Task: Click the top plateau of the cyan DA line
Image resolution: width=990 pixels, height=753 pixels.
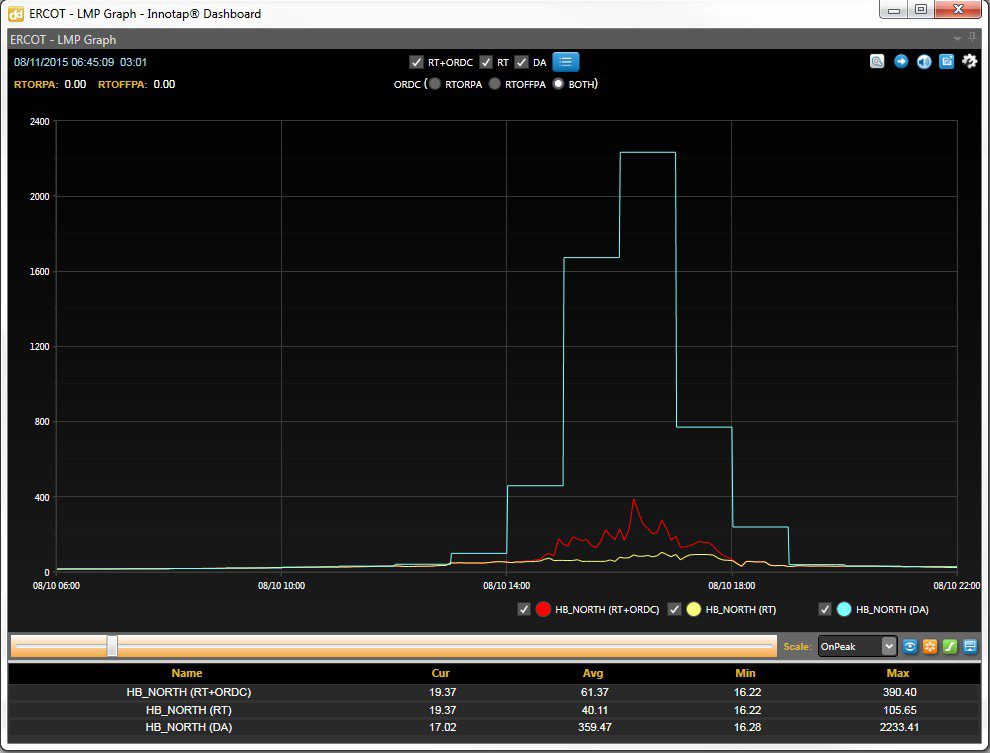Action: (x=648, y=152)
